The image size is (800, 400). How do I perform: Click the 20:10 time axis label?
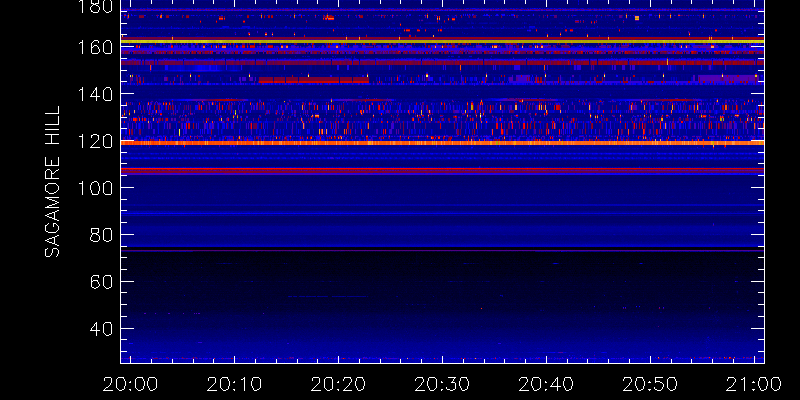coord(234,384)
